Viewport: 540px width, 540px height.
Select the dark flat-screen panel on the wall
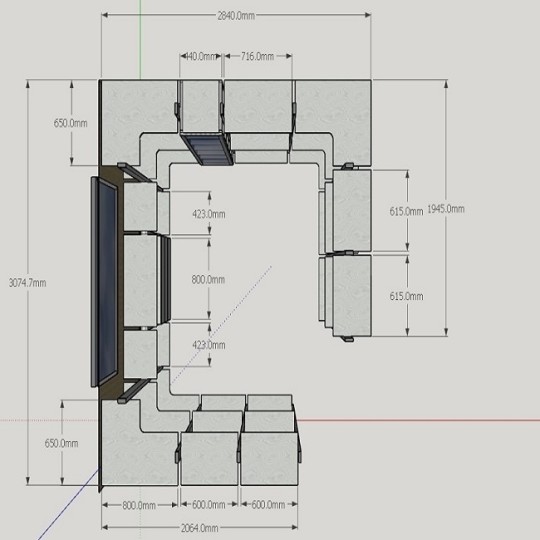[x=104, y=282]
